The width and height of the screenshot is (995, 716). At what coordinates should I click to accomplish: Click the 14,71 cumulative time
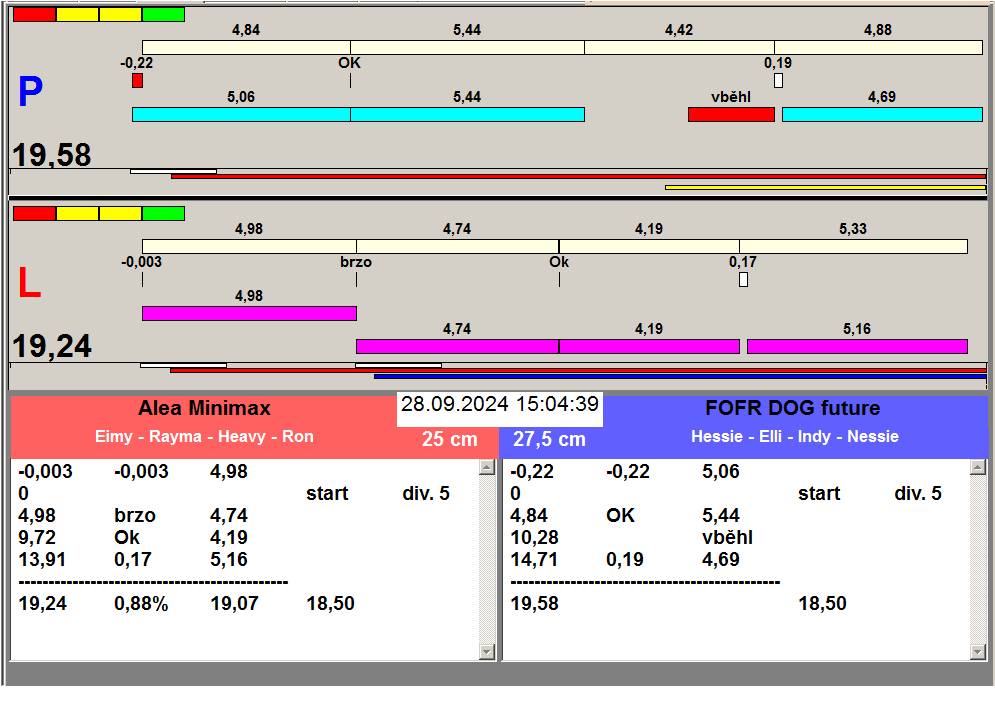pyautogui.click(x=534, y=560)
